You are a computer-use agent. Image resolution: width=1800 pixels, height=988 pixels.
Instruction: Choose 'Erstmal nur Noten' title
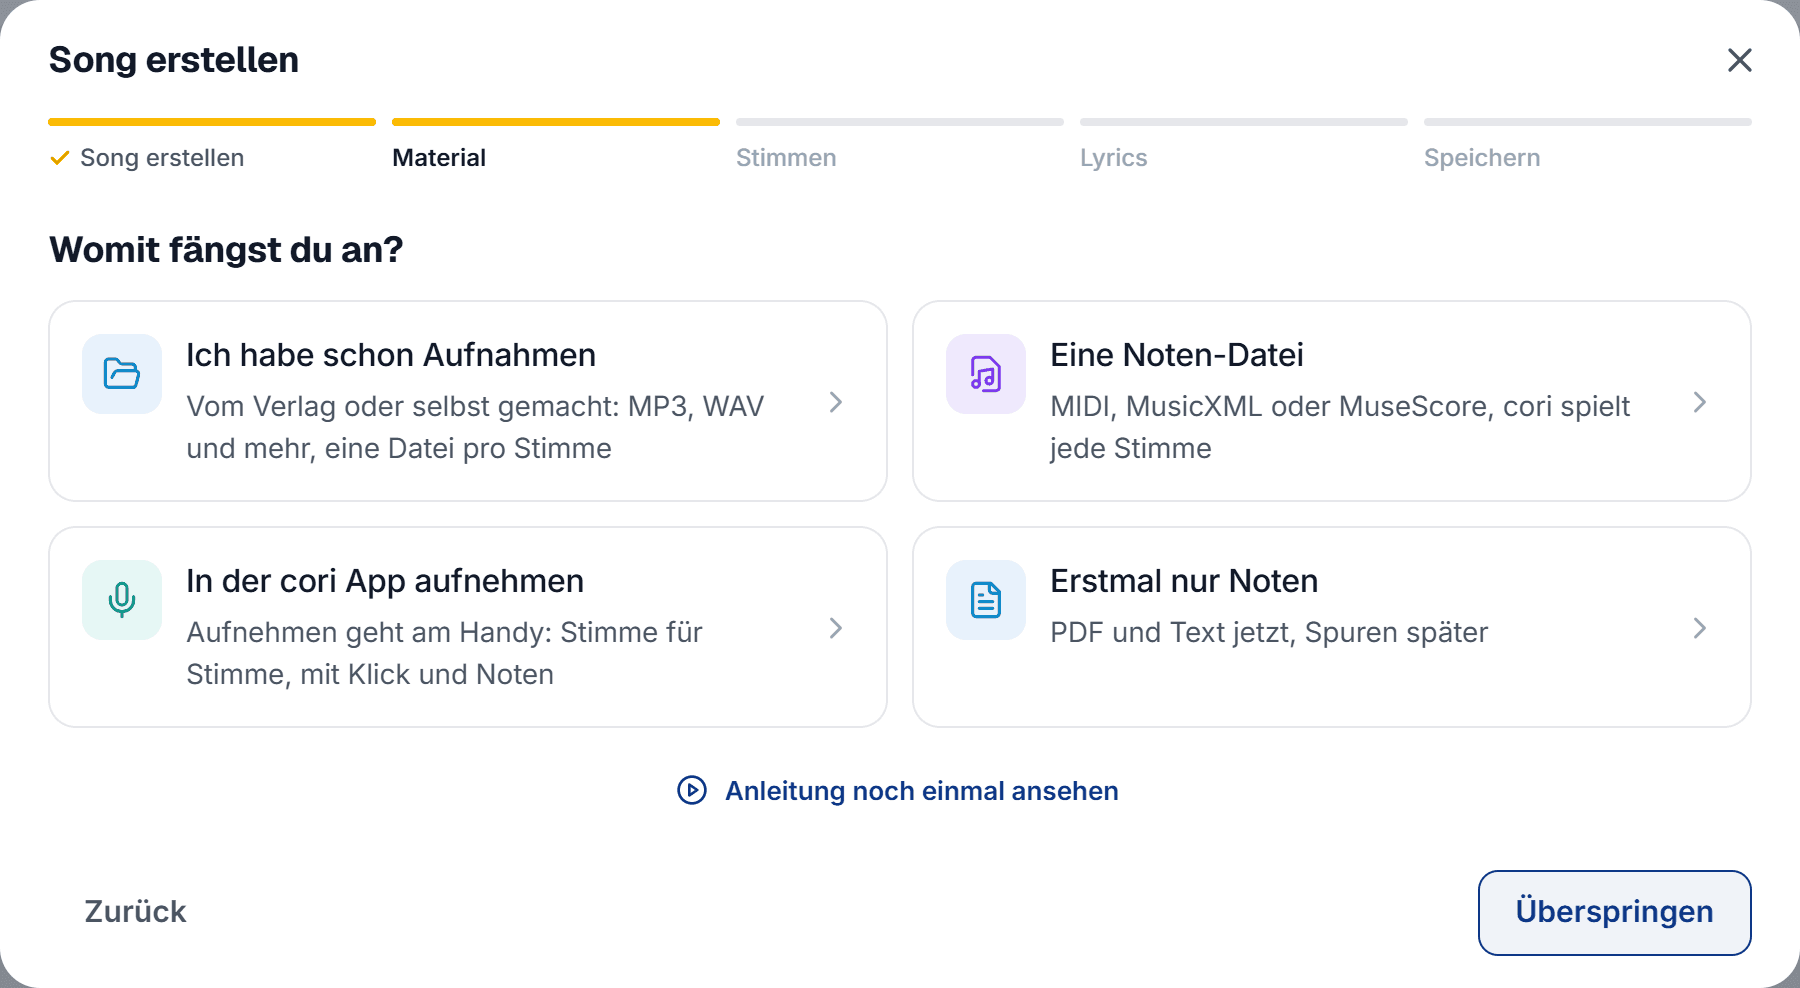pyautogui.click(x=1184, y=581)
